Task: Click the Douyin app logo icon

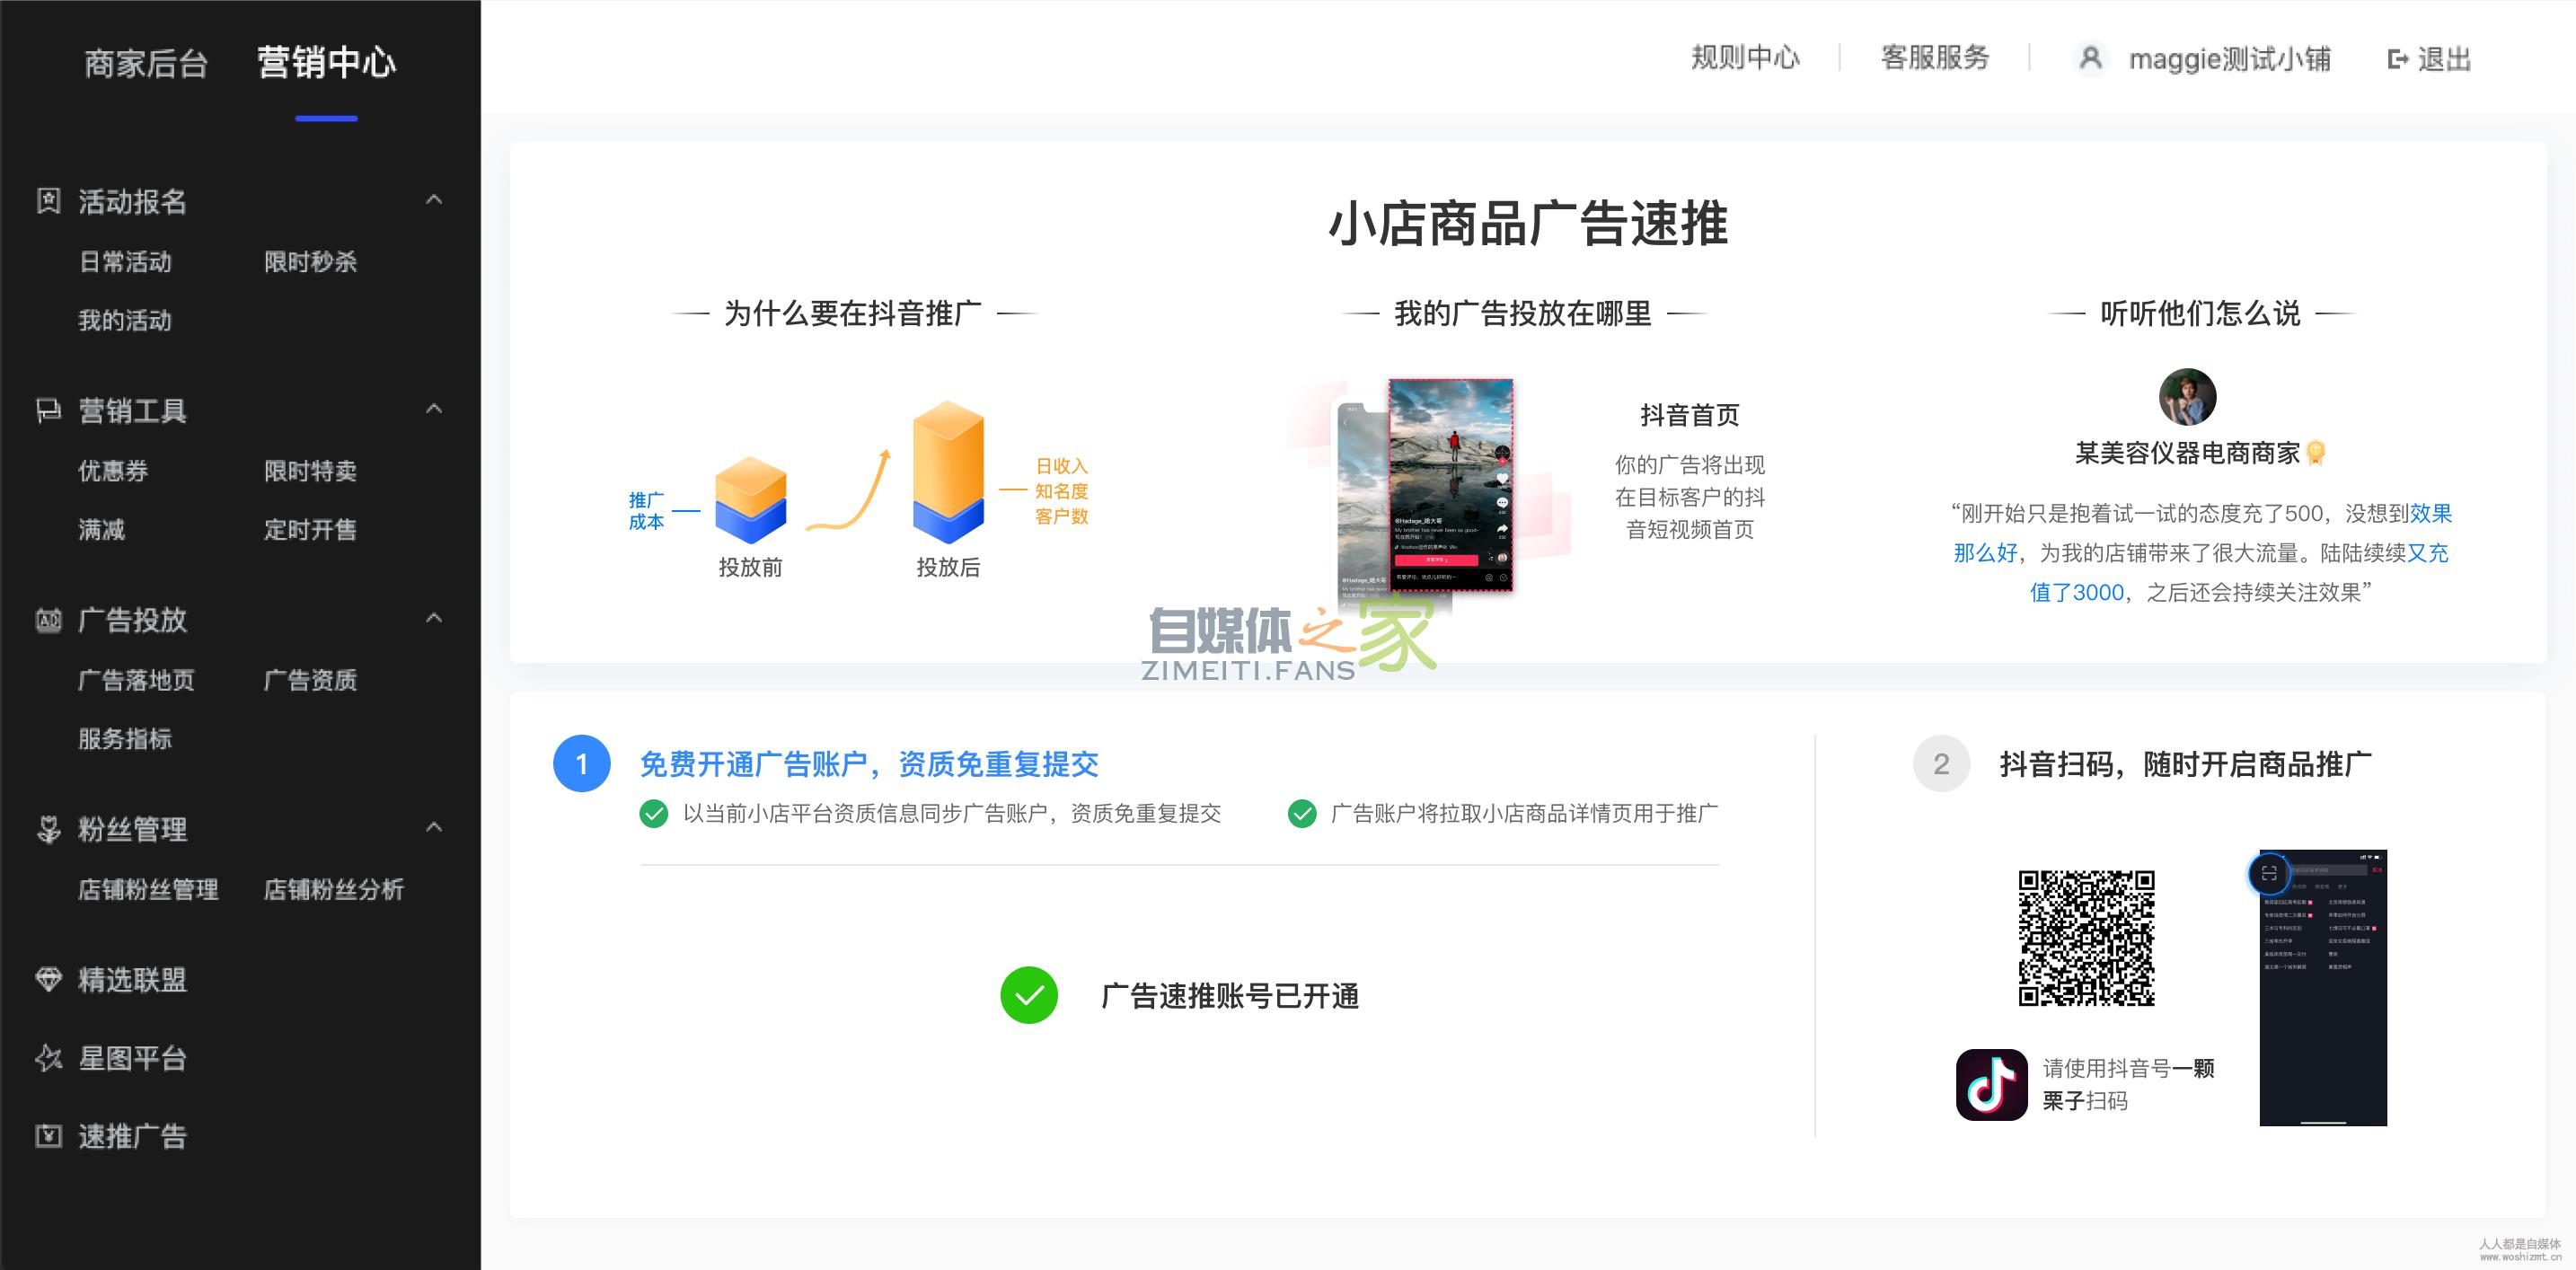Action: click(1991, 1084)
